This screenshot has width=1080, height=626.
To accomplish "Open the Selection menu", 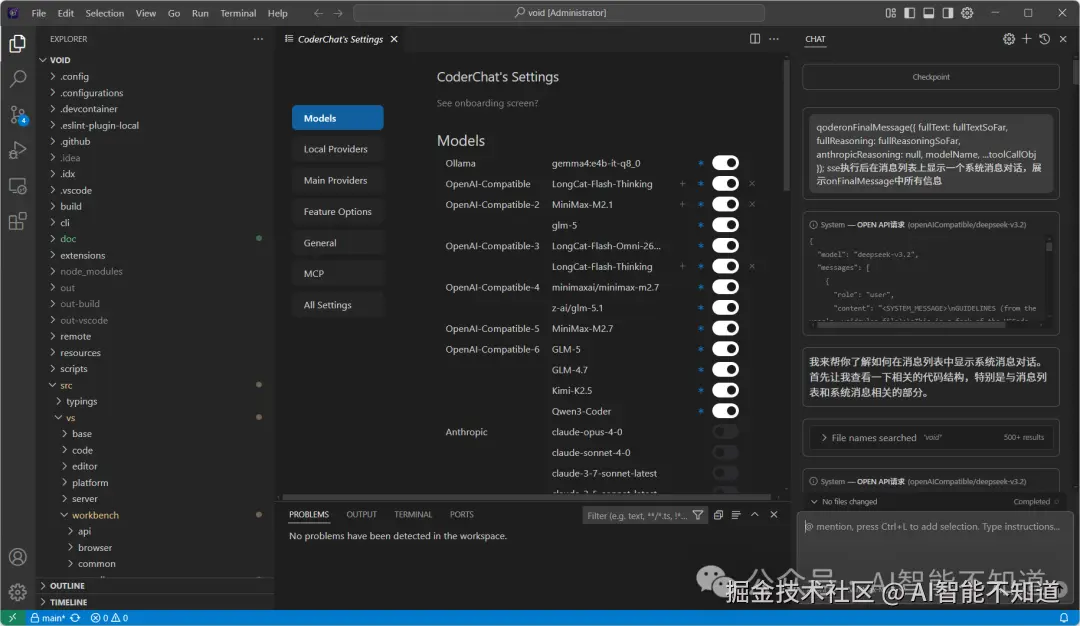I will pyautogui.click(x=105, y=13).
